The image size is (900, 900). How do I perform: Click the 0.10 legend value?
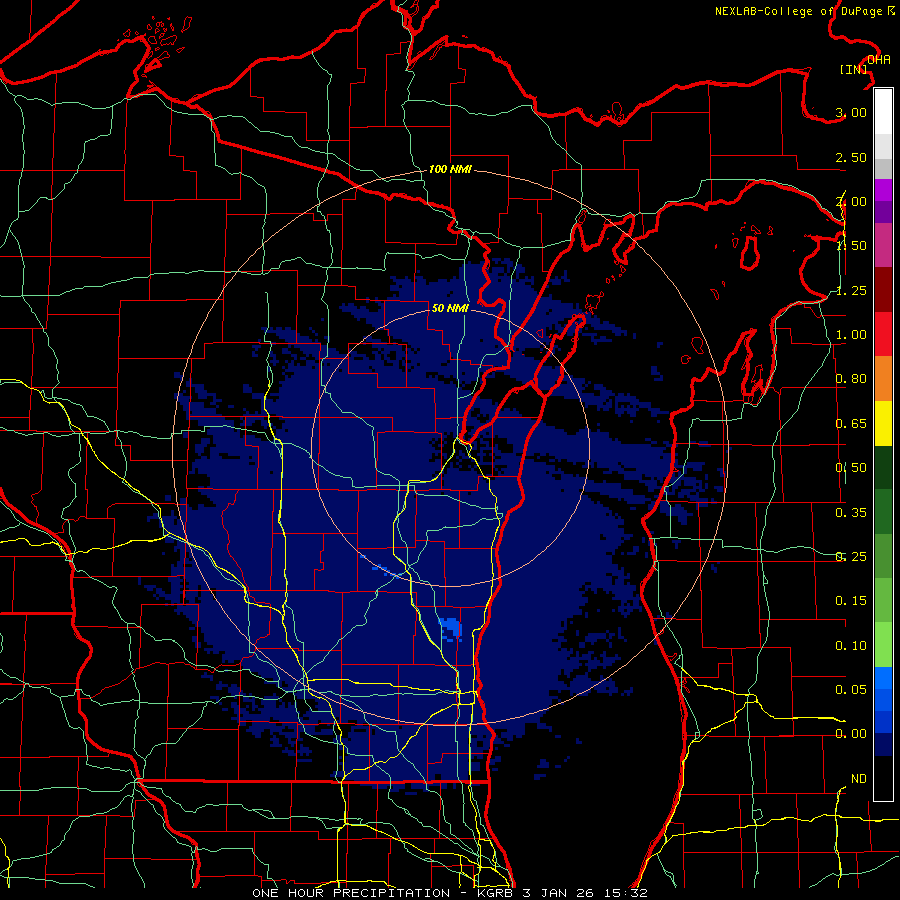coord(851,646)
